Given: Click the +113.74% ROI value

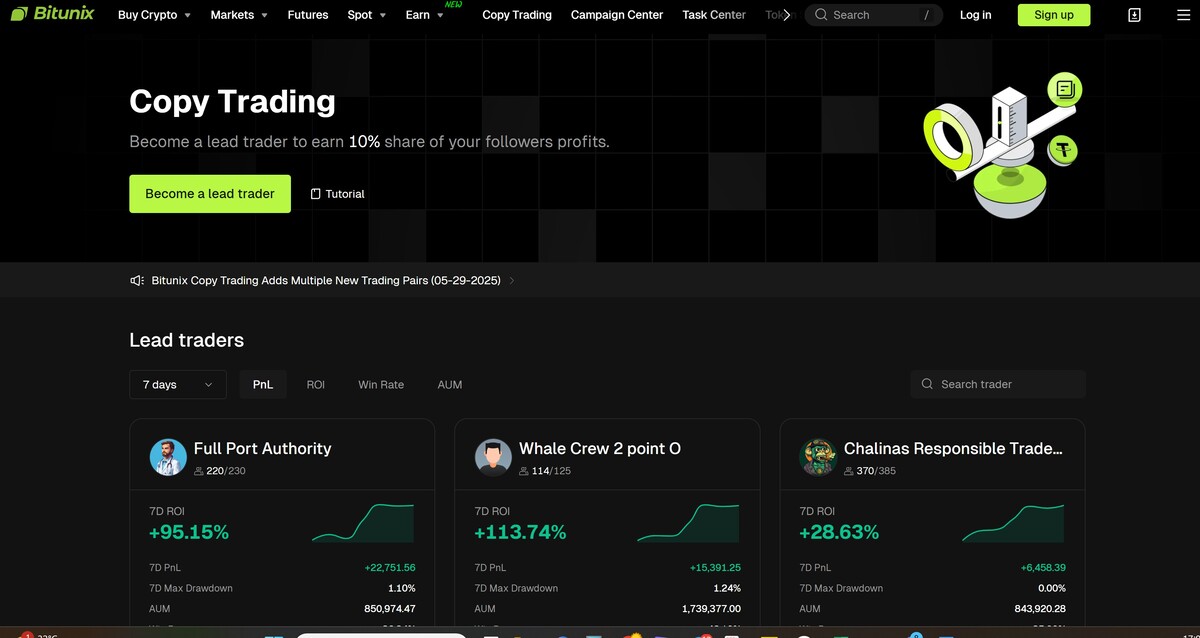Looking at the screenshot, I should pos(520,533).
